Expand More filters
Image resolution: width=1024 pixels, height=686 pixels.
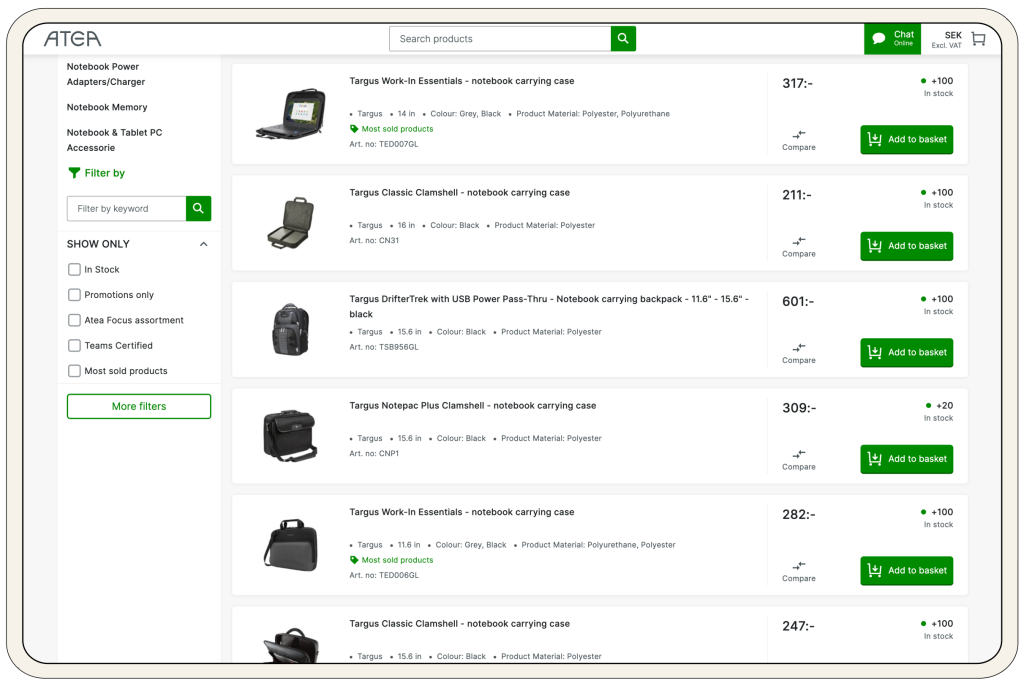click(x=139, y=407)
